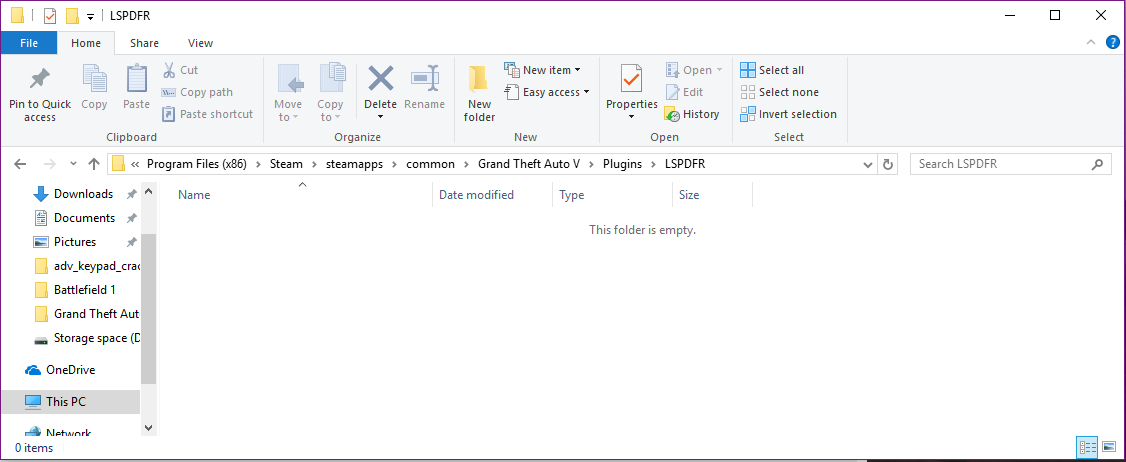
Task: Click Select none
Action: point(779,92)
